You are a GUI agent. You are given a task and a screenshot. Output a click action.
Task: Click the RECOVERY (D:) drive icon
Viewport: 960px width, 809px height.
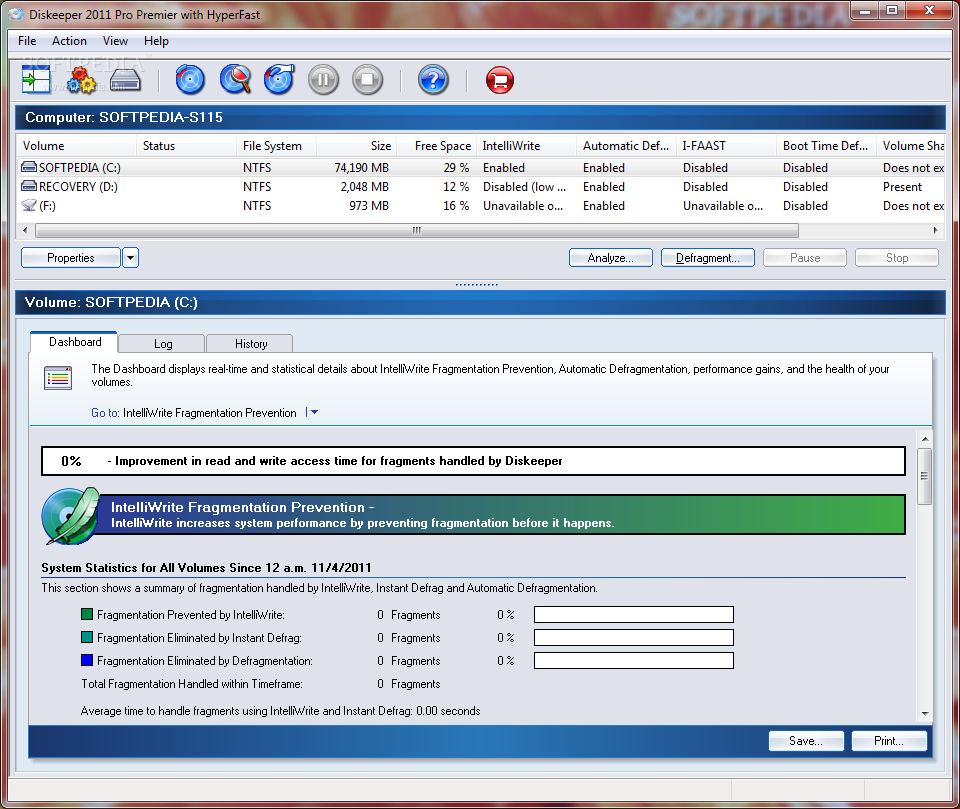29,186
